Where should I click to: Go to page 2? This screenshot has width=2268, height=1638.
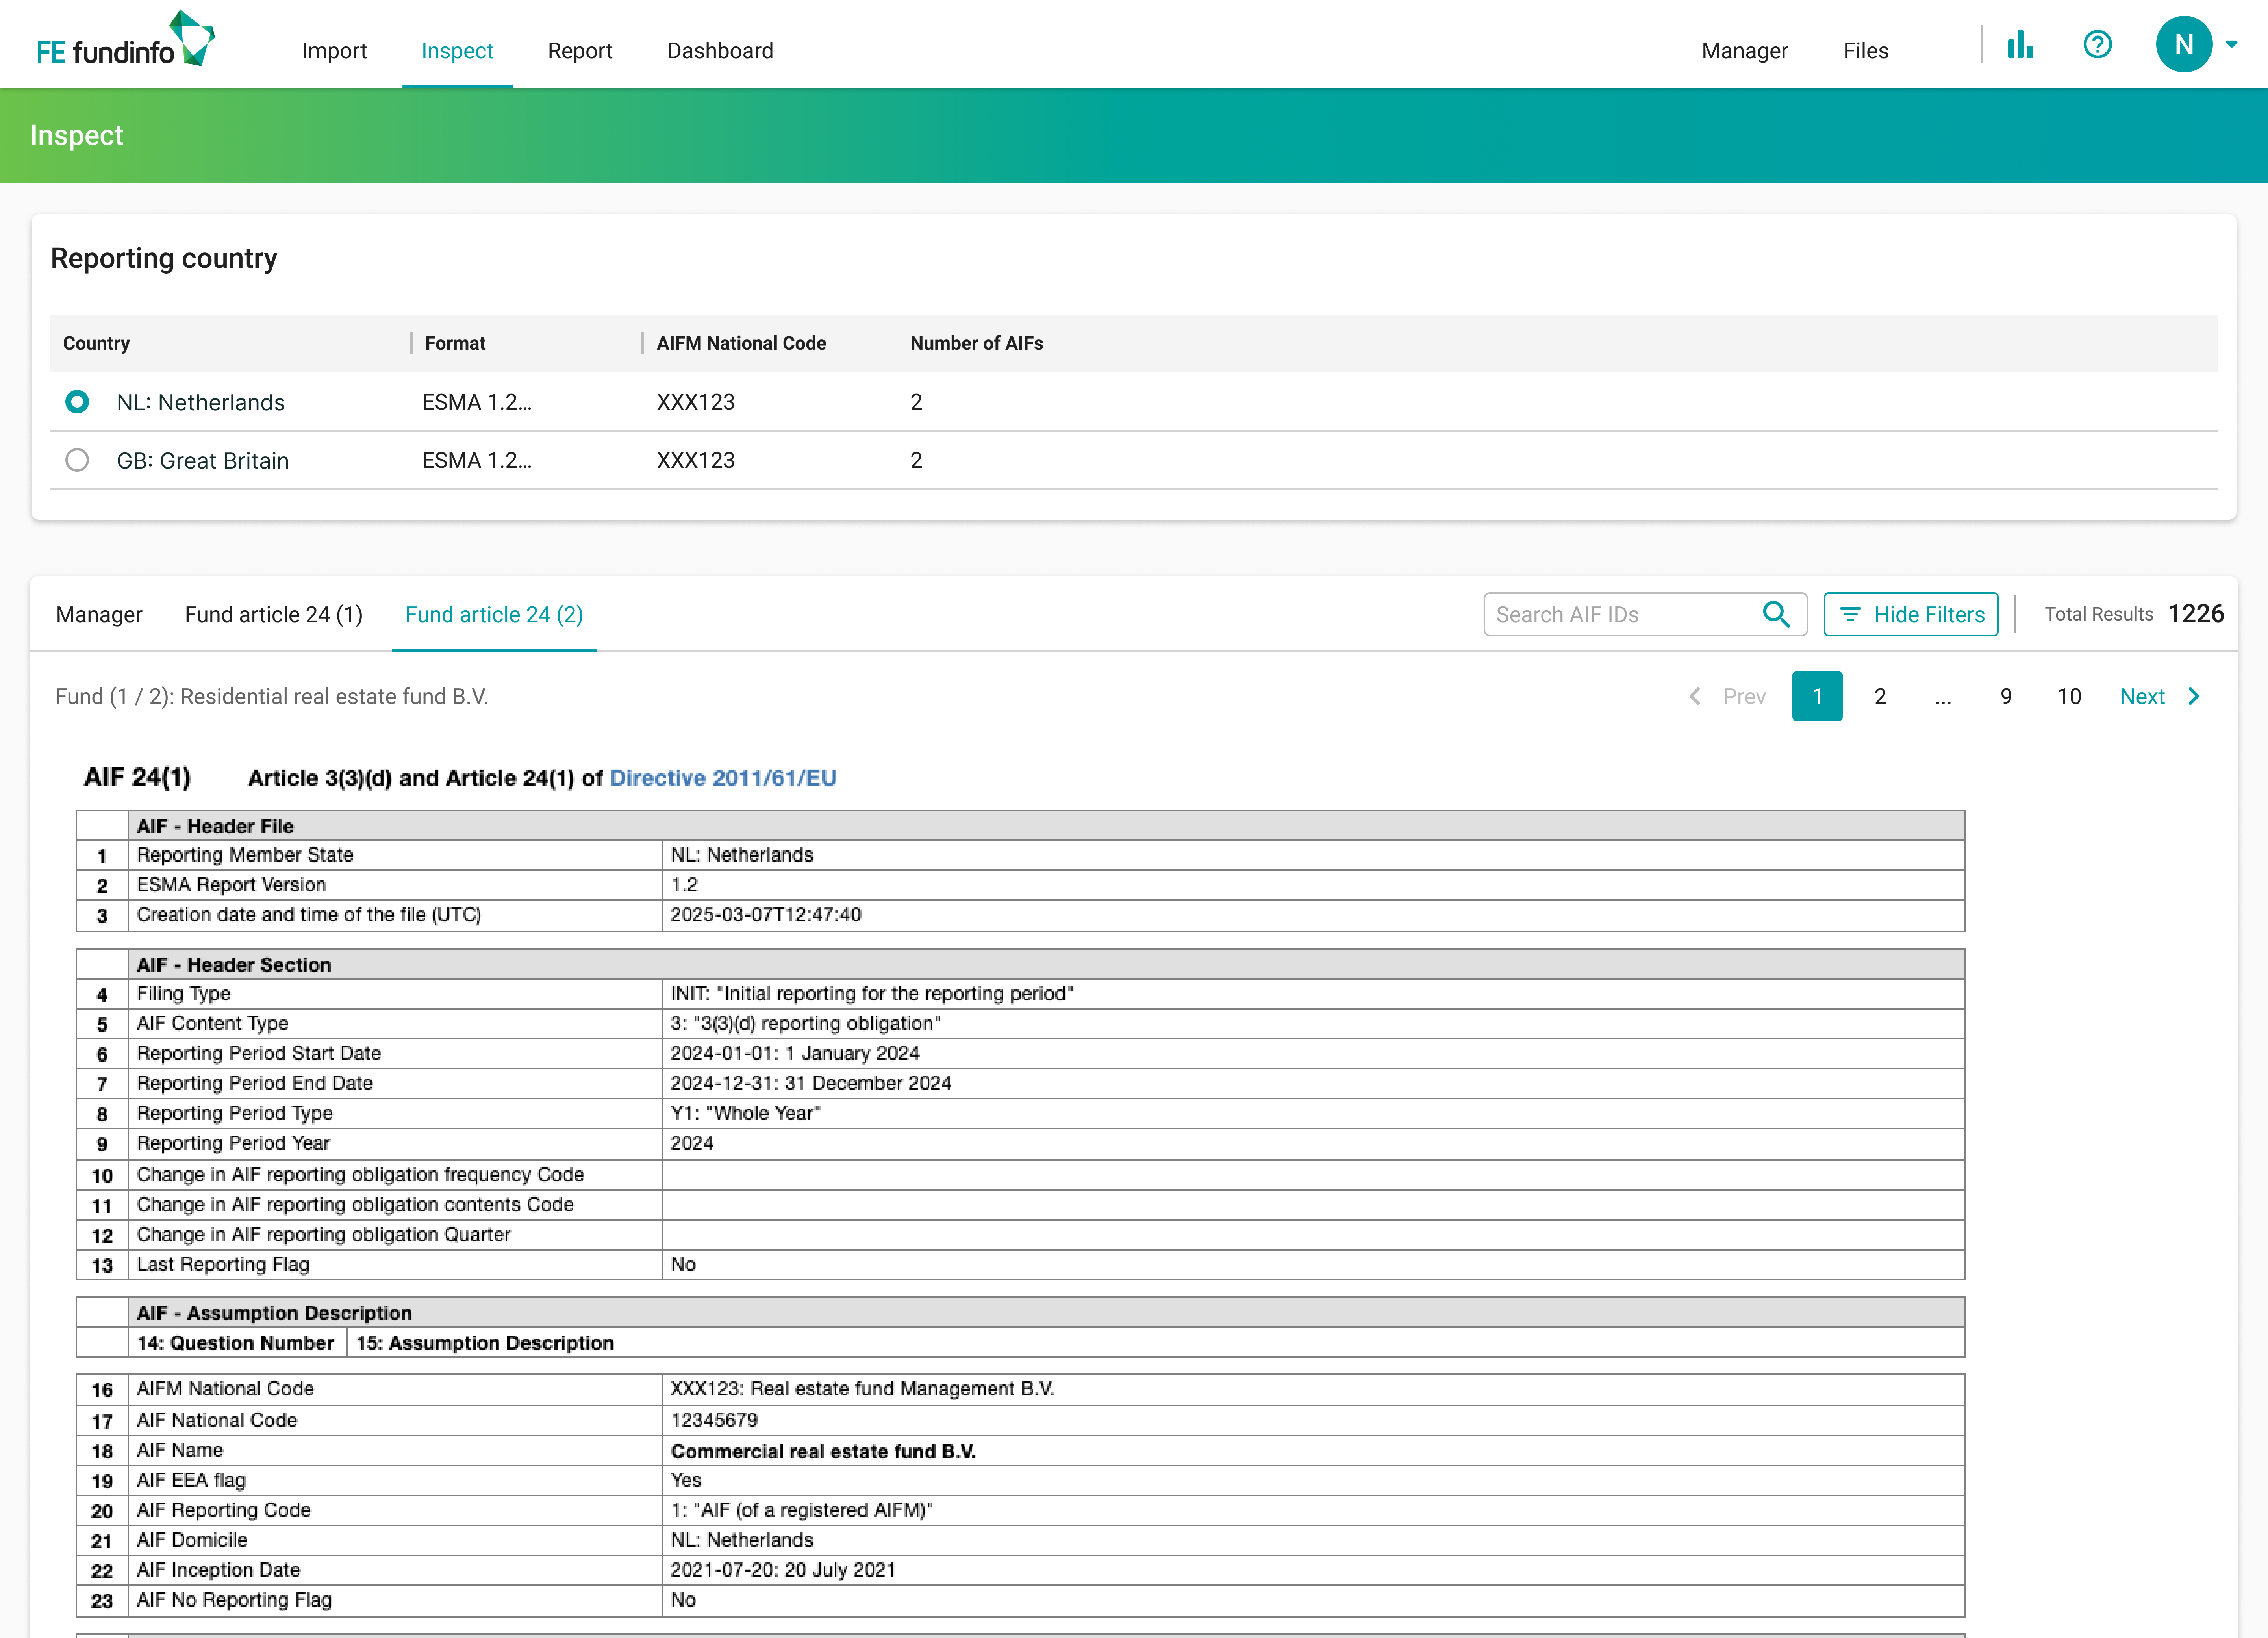1880,696
